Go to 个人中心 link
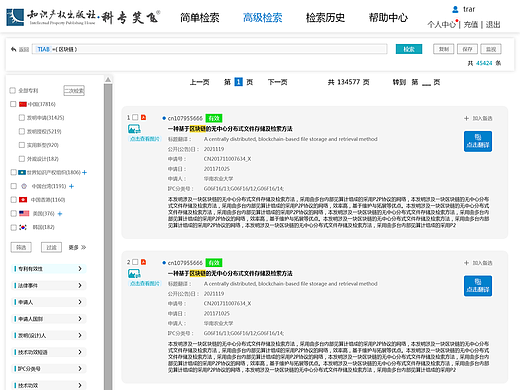This screenshot has height=390, width=520. pos(442,25)
